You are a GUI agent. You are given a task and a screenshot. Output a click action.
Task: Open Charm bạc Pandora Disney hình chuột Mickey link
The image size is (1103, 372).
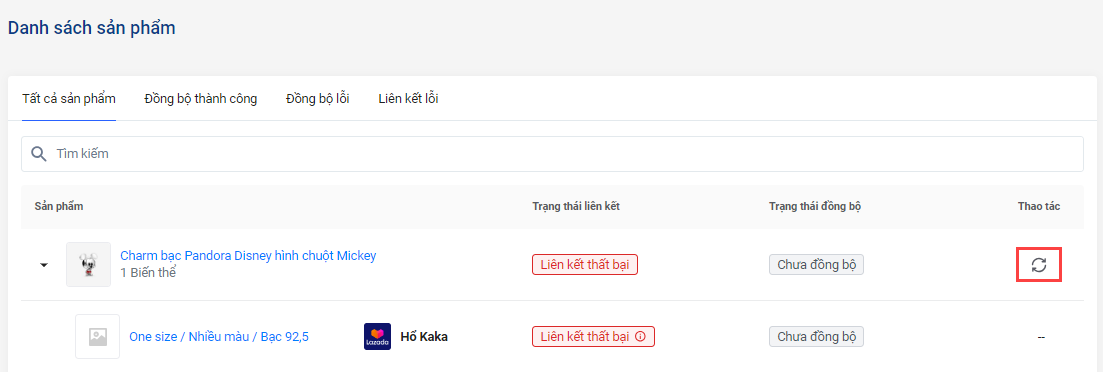(248, 255)
